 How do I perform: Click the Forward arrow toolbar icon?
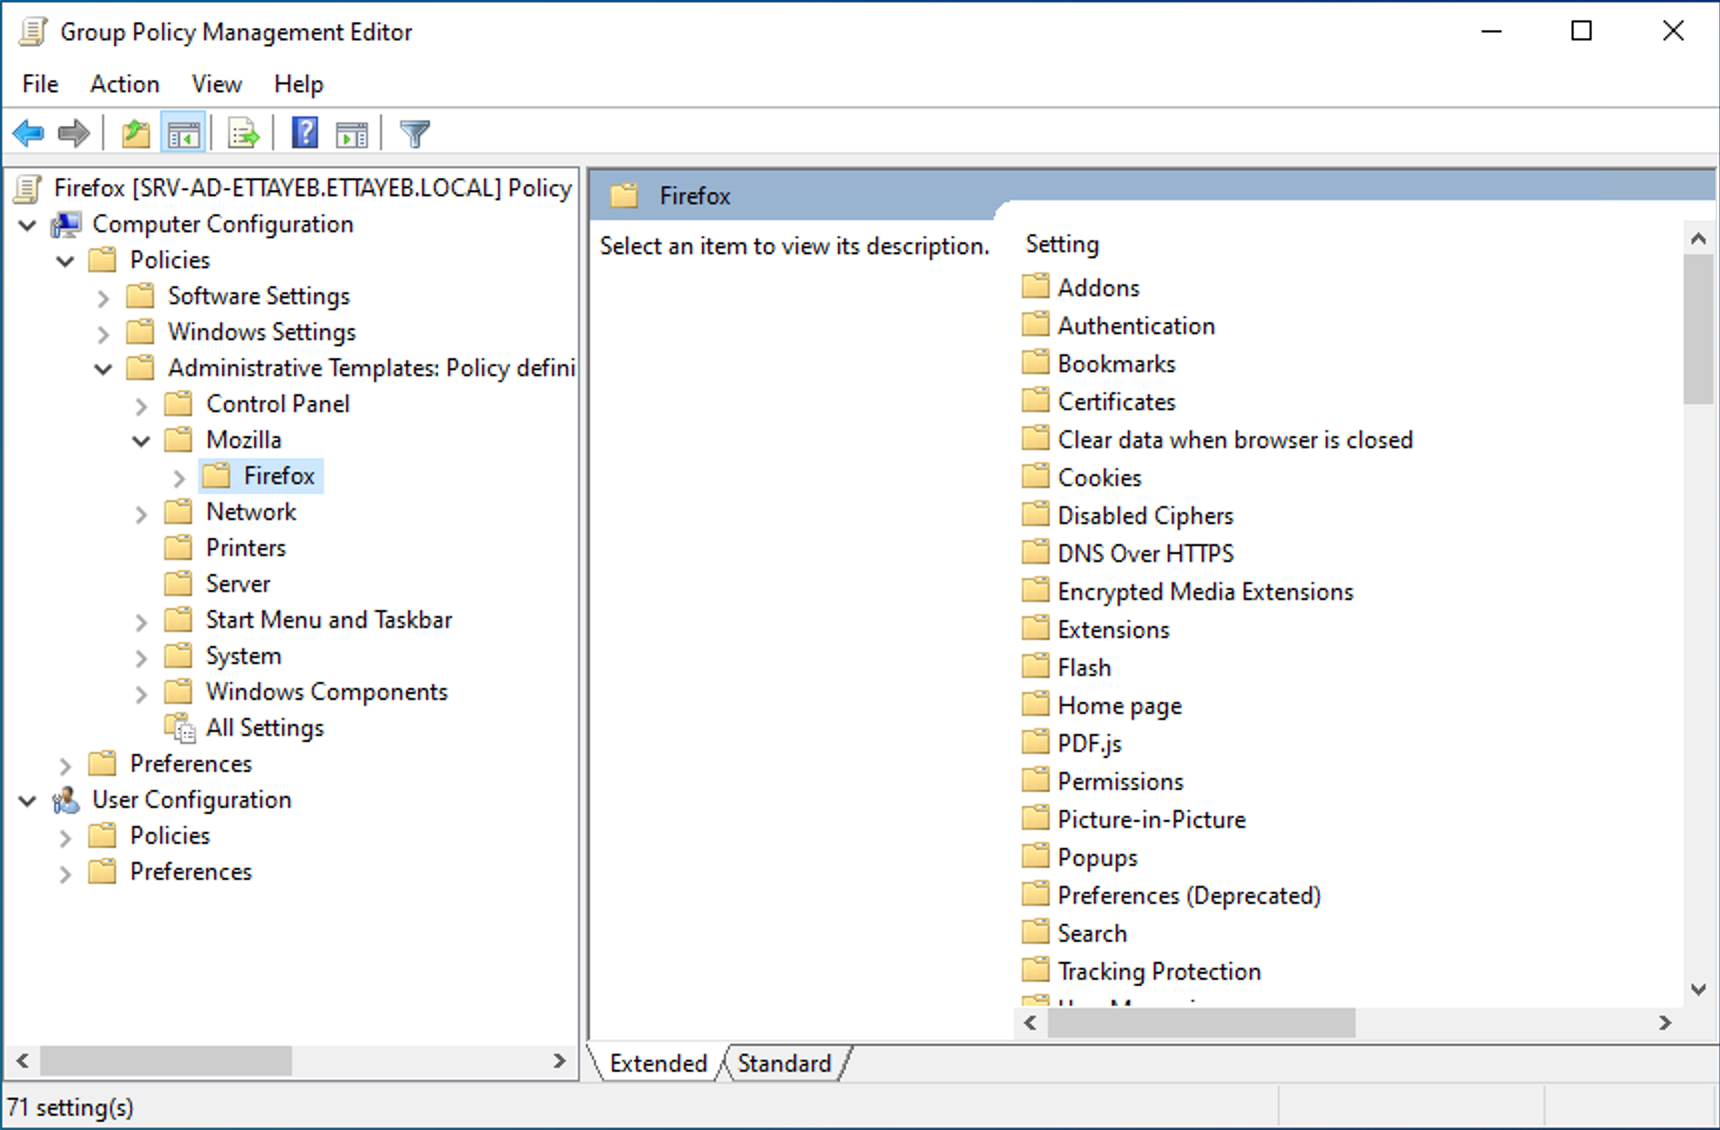point(74,133)
